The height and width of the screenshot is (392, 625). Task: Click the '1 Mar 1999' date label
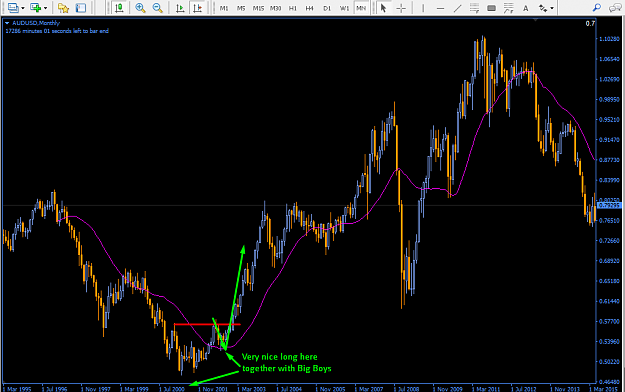tap(134, 389)
